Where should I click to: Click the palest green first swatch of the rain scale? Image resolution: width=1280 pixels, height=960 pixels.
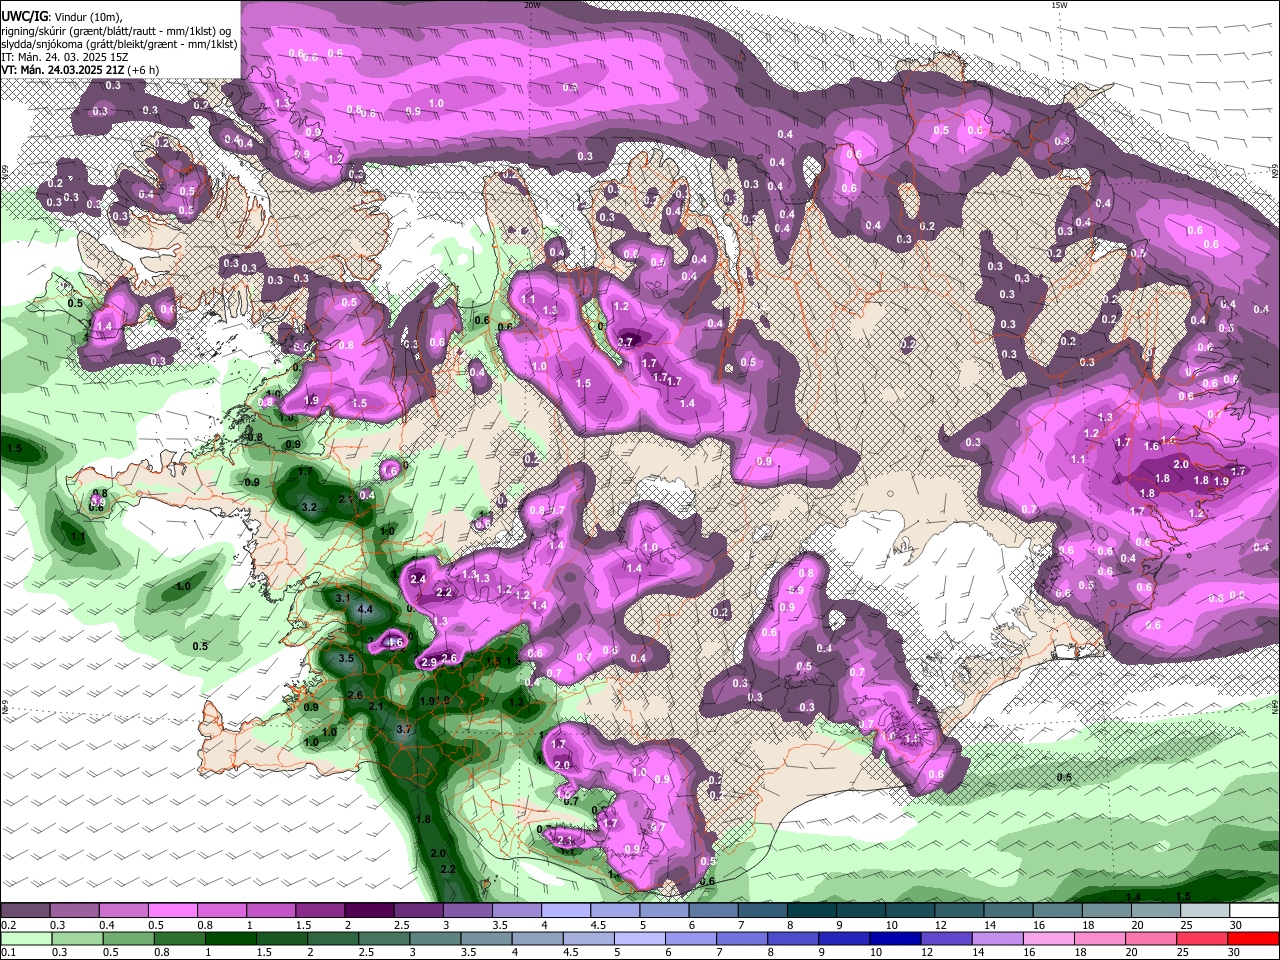point(25,938)
